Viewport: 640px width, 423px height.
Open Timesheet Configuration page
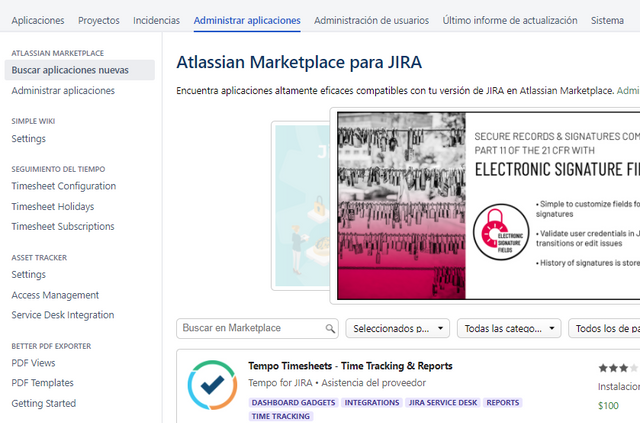coord(64,186)
